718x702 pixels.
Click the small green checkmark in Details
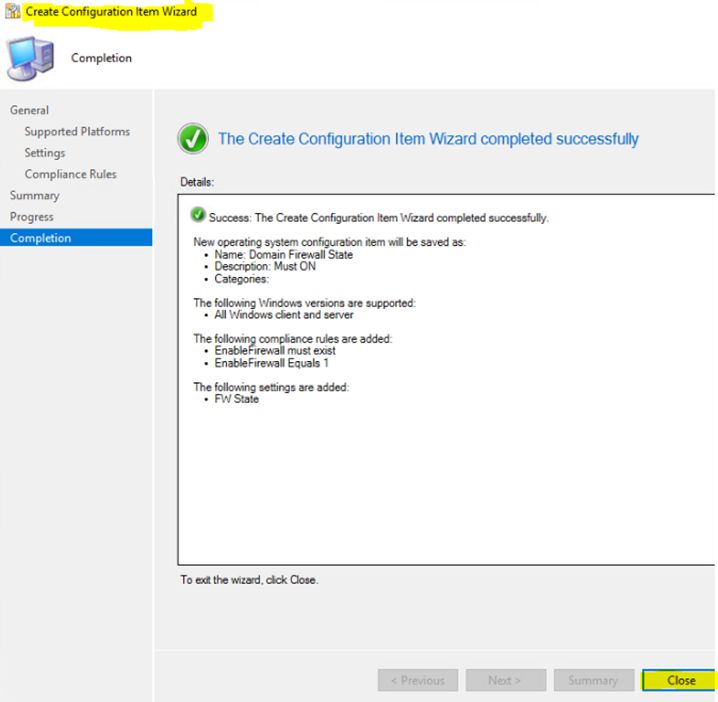pos(198,214)
